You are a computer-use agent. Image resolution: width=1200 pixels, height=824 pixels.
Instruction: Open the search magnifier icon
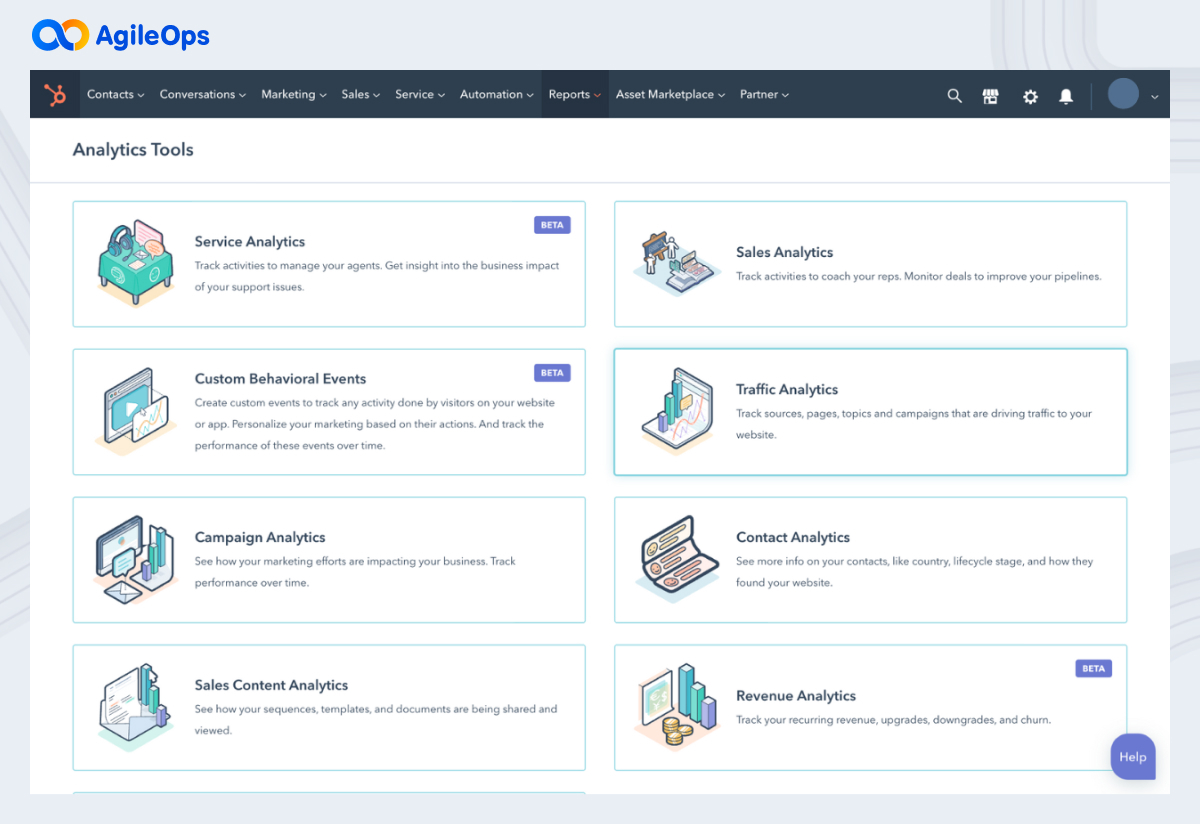point(954,96)
